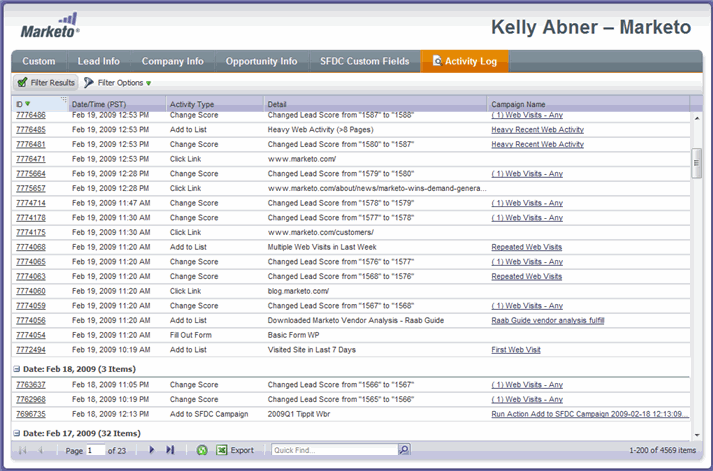Image resolution: width=713 pixels, height=471 pixels.
Task: Open activity ID 7774178
Action: point(31,218)
